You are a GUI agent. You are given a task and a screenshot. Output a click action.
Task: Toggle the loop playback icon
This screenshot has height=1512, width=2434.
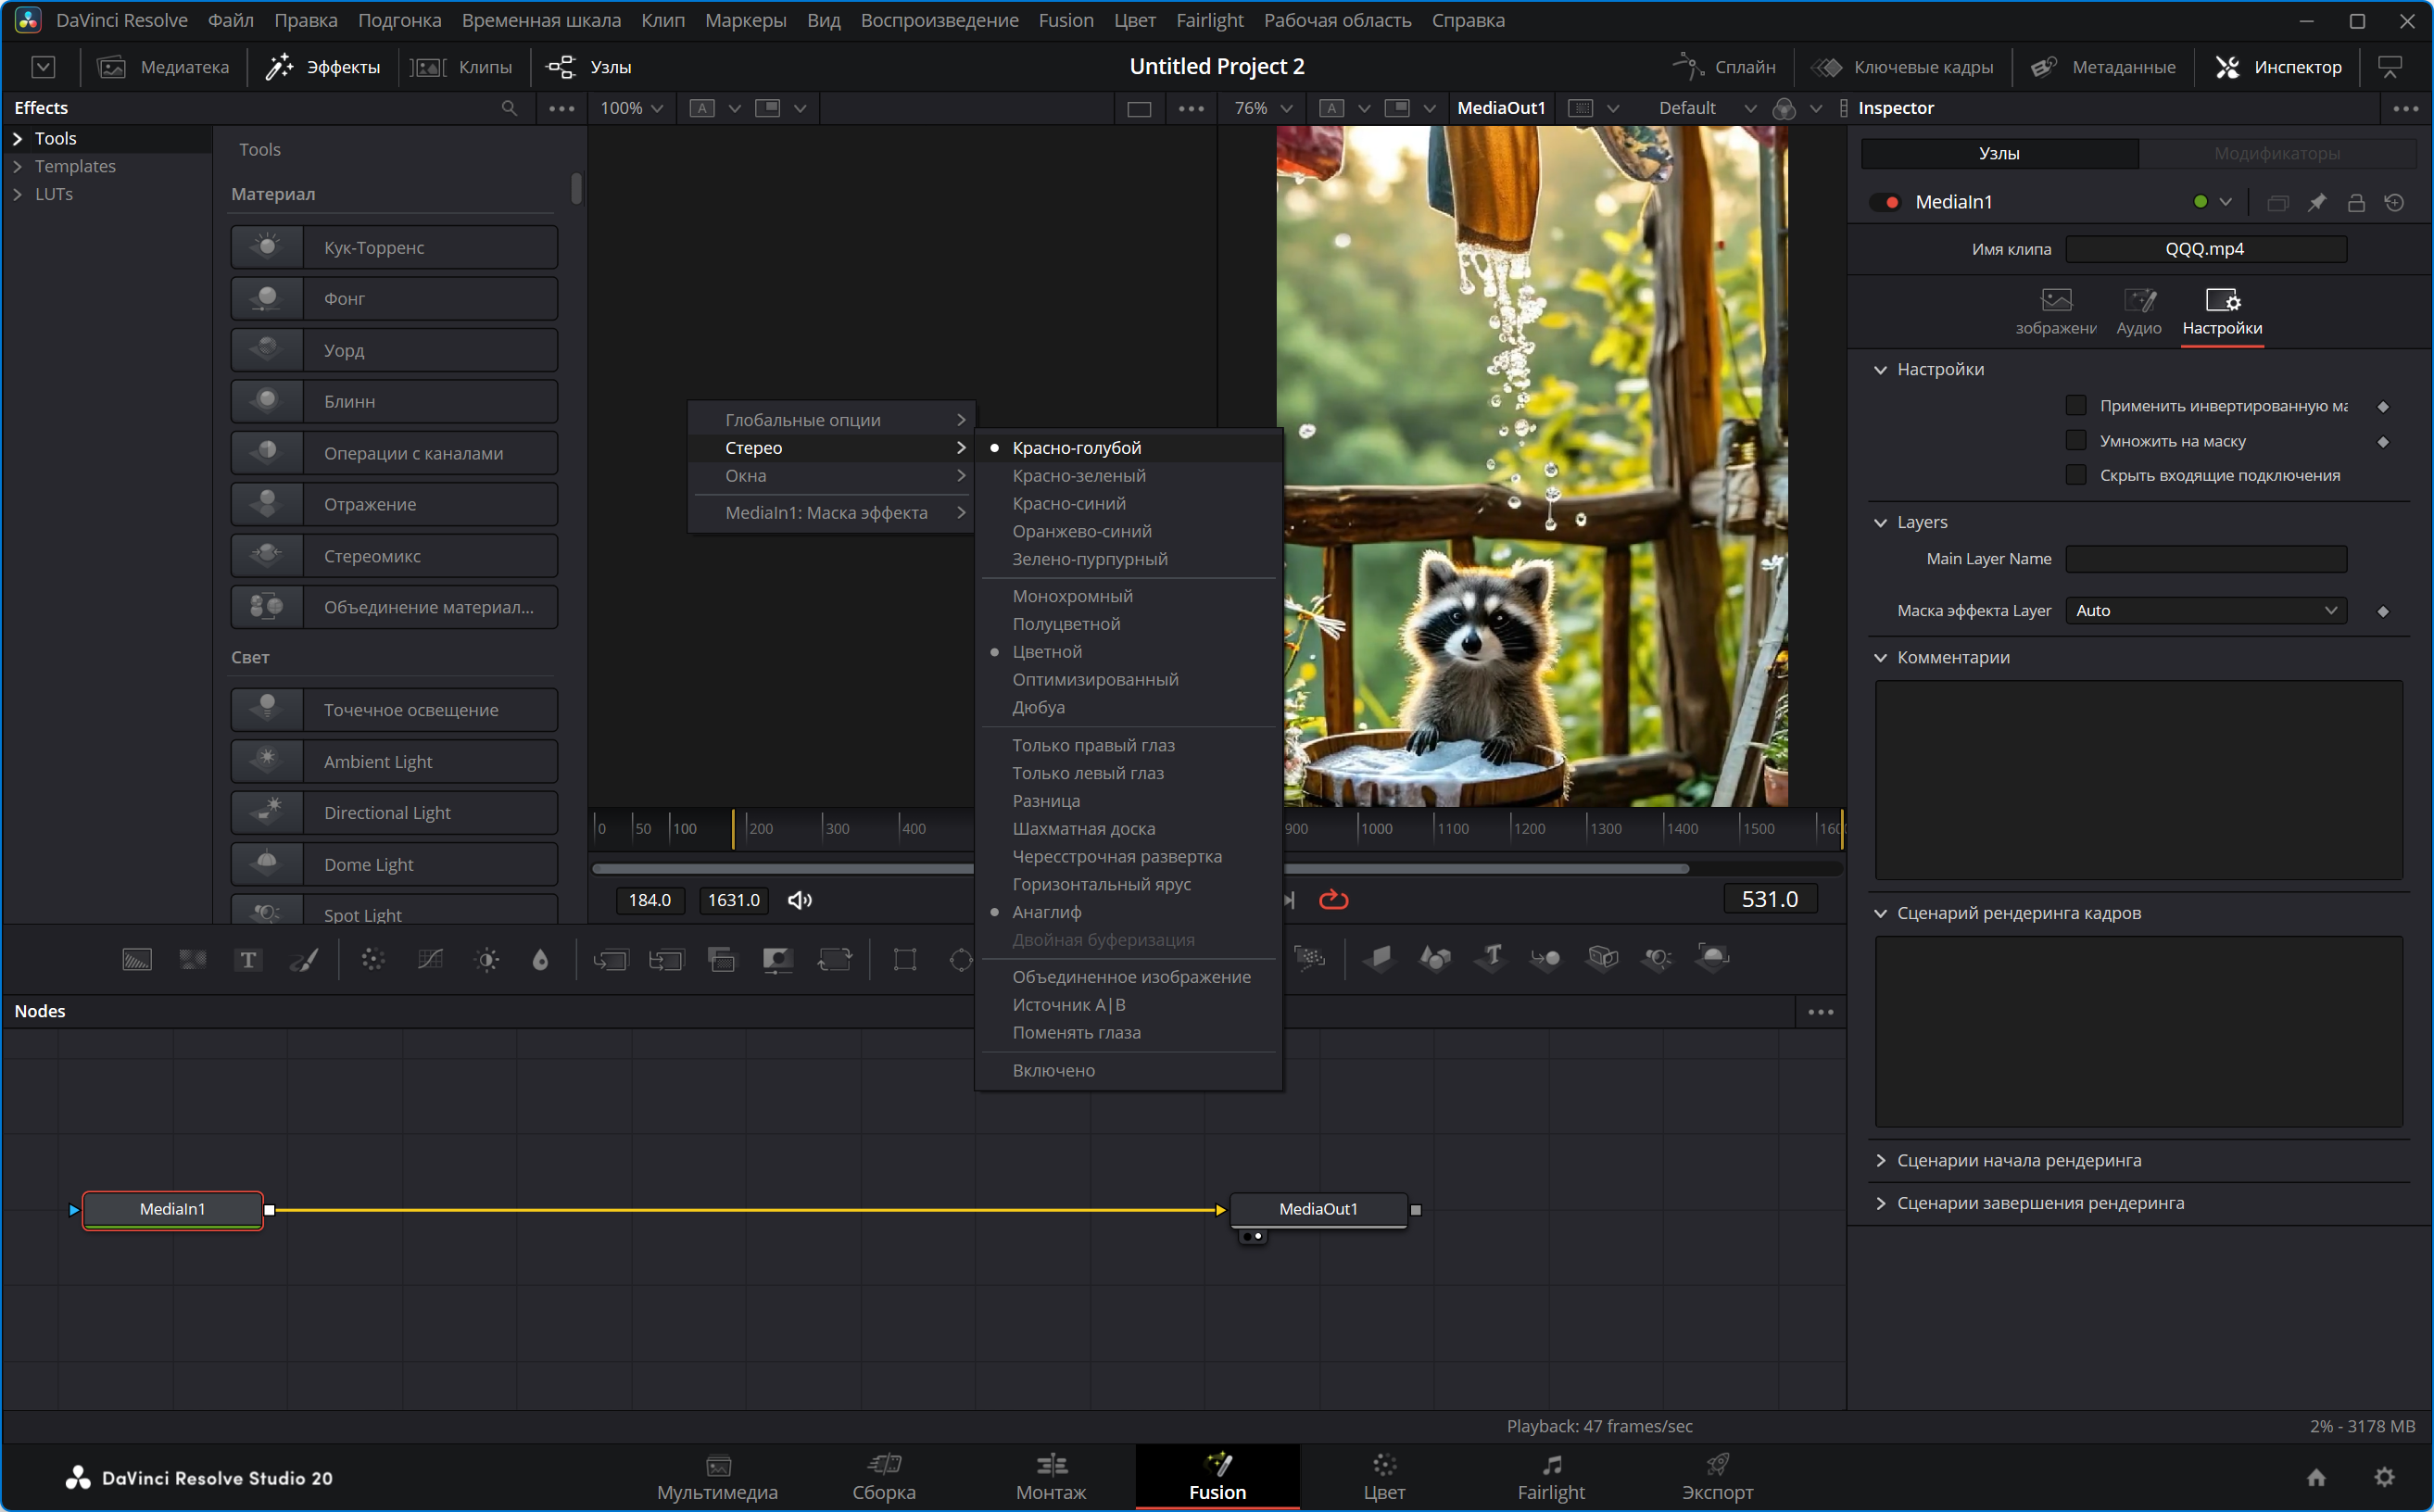(x=1333, y=900)
